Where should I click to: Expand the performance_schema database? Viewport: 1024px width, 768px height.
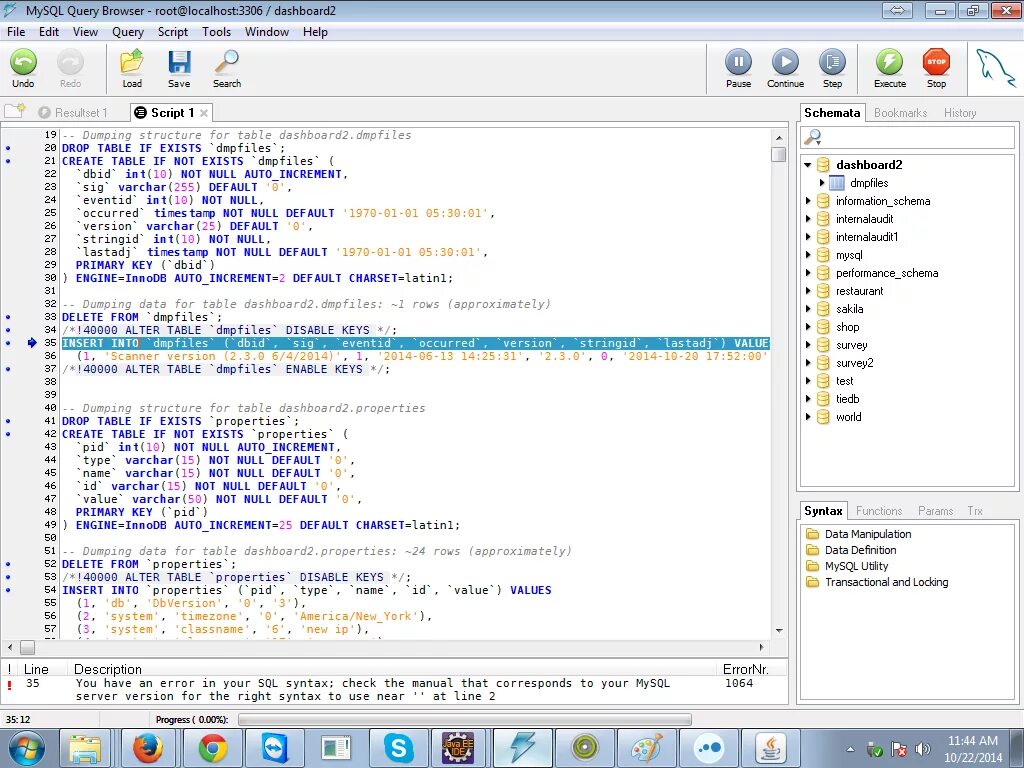coord(808,273)
